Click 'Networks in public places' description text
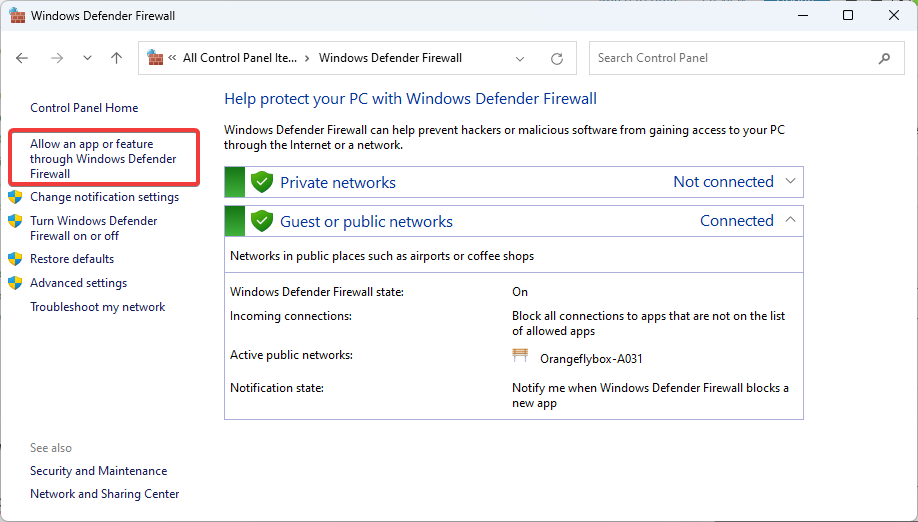 tap(382, 256)
